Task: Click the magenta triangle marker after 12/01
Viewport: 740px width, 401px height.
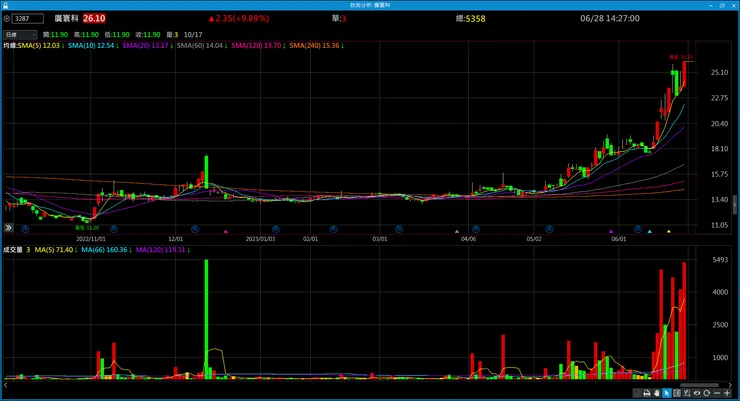Action: [226, 232]
